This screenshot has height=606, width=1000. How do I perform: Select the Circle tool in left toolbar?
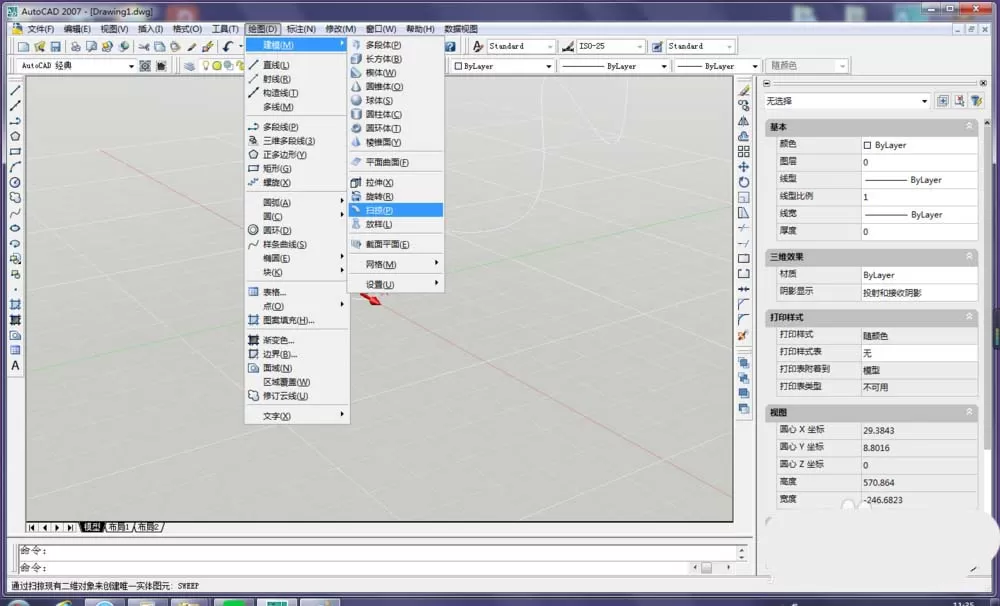[15, 182]
